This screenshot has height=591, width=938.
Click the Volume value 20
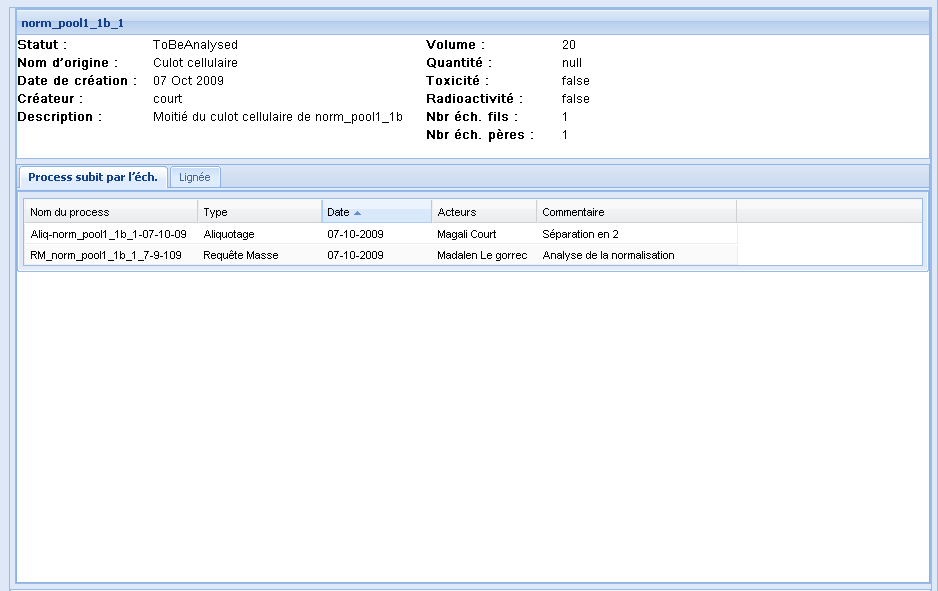pos(567,44)
